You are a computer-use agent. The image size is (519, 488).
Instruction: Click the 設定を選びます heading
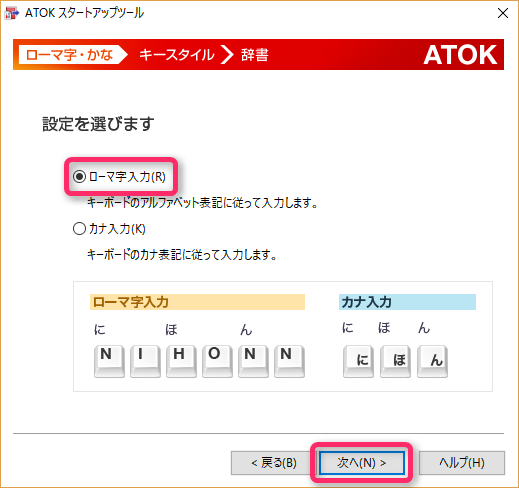coord(98,124)
